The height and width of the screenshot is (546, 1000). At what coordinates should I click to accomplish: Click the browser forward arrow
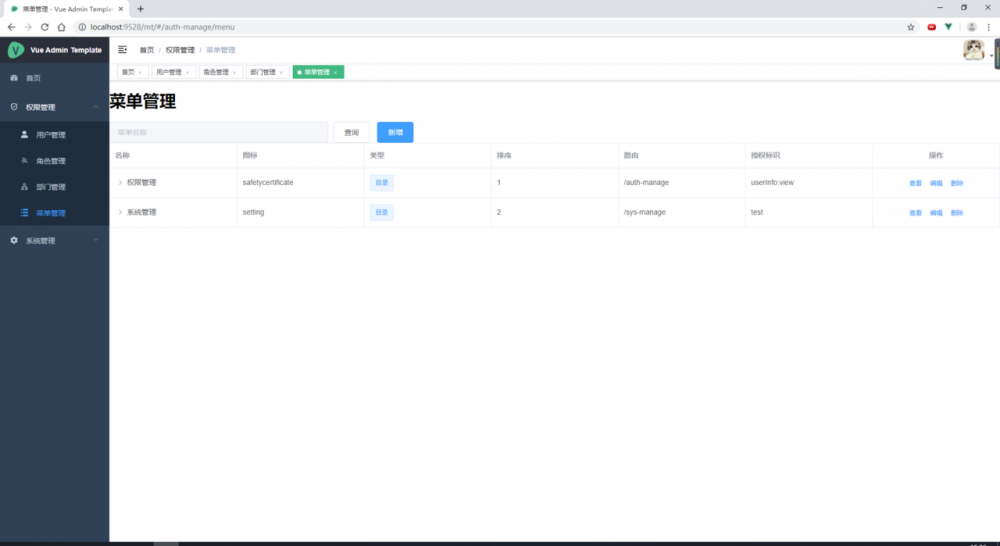(x=28, y=27)
